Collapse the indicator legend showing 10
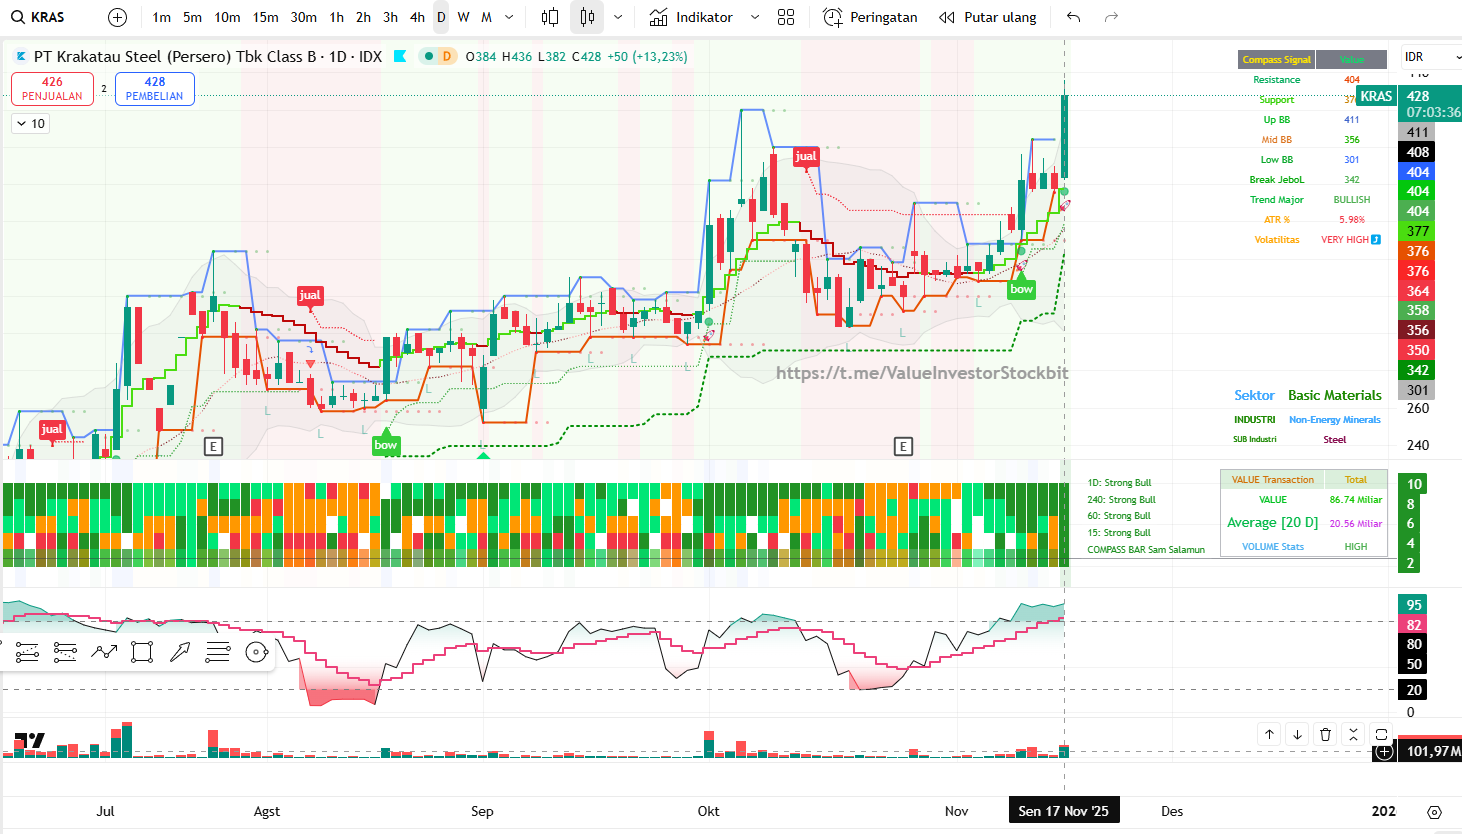The width and height of the screenshot is (1462, 834). [30, 124]
